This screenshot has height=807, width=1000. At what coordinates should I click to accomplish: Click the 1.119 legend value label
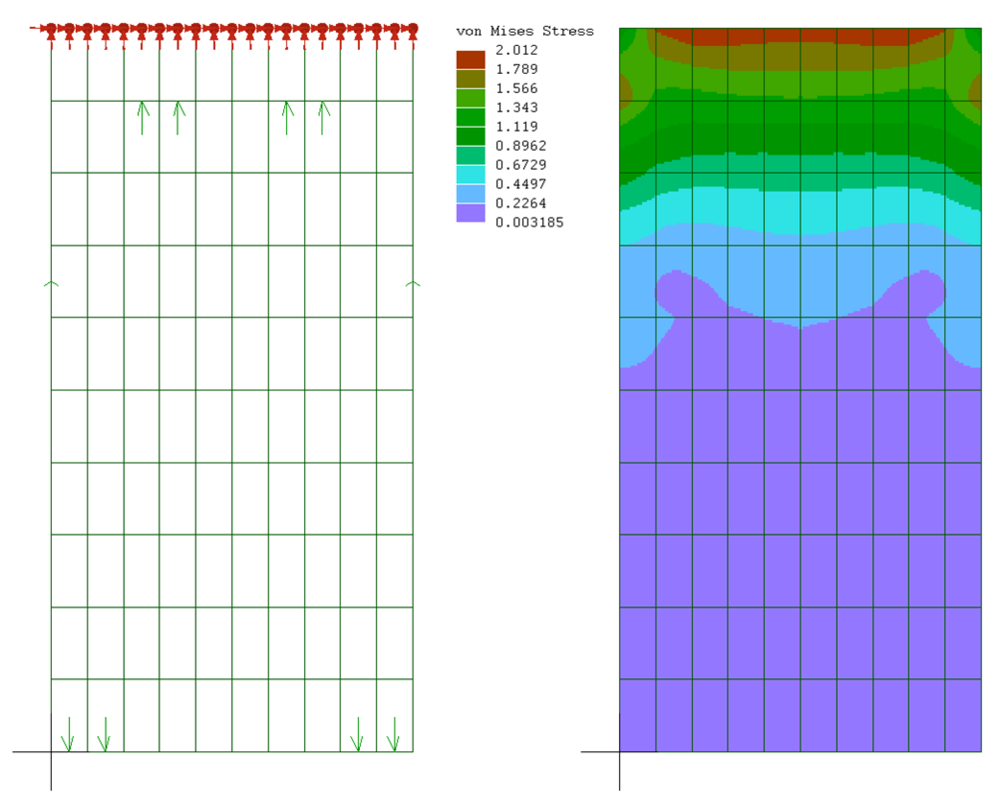pos(516,127)
